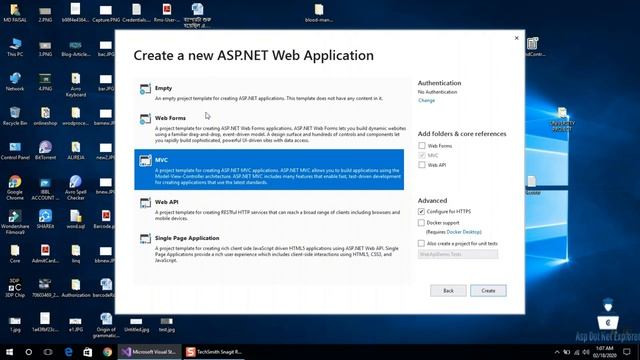Image resolution: width=640 pixels, height=360 pixels.
Task: Open Network desktop icon
Action: [x=15, y=82]
